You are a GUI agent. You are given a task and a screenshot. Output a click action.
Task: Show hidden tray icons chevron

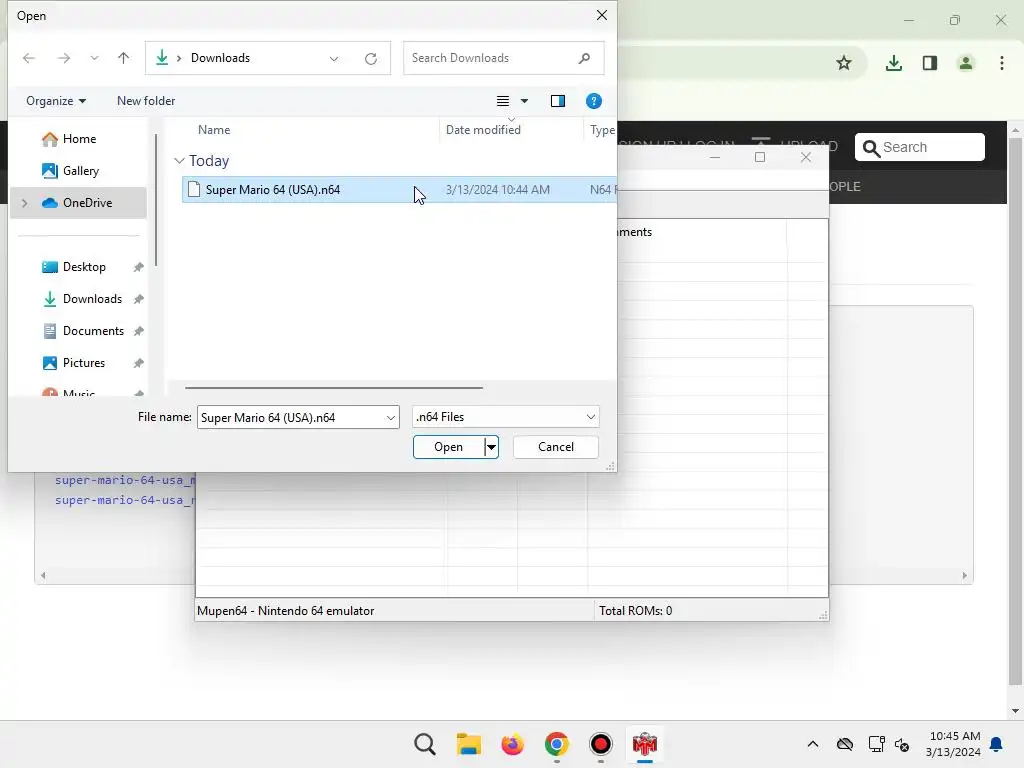(812, 744)
